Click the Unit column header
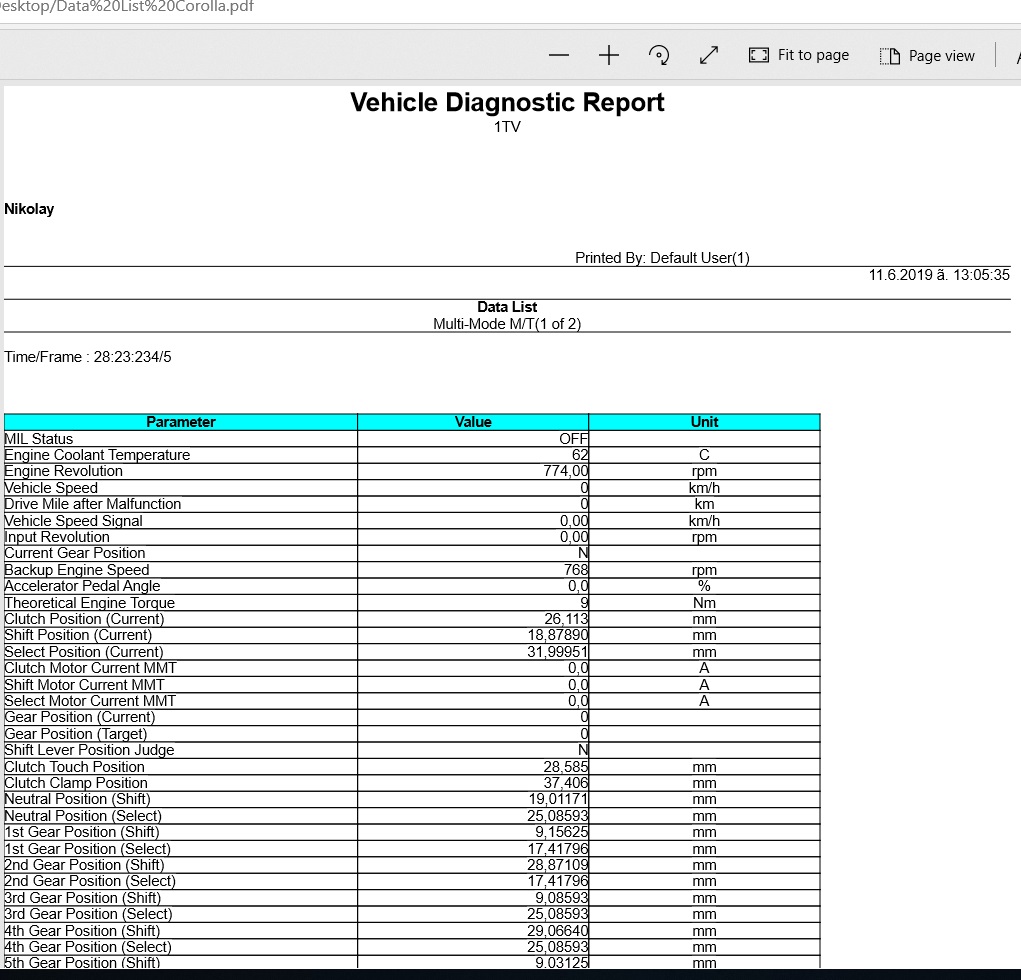This screenshot has height=980, width=1021. click(x=704, y=422)
